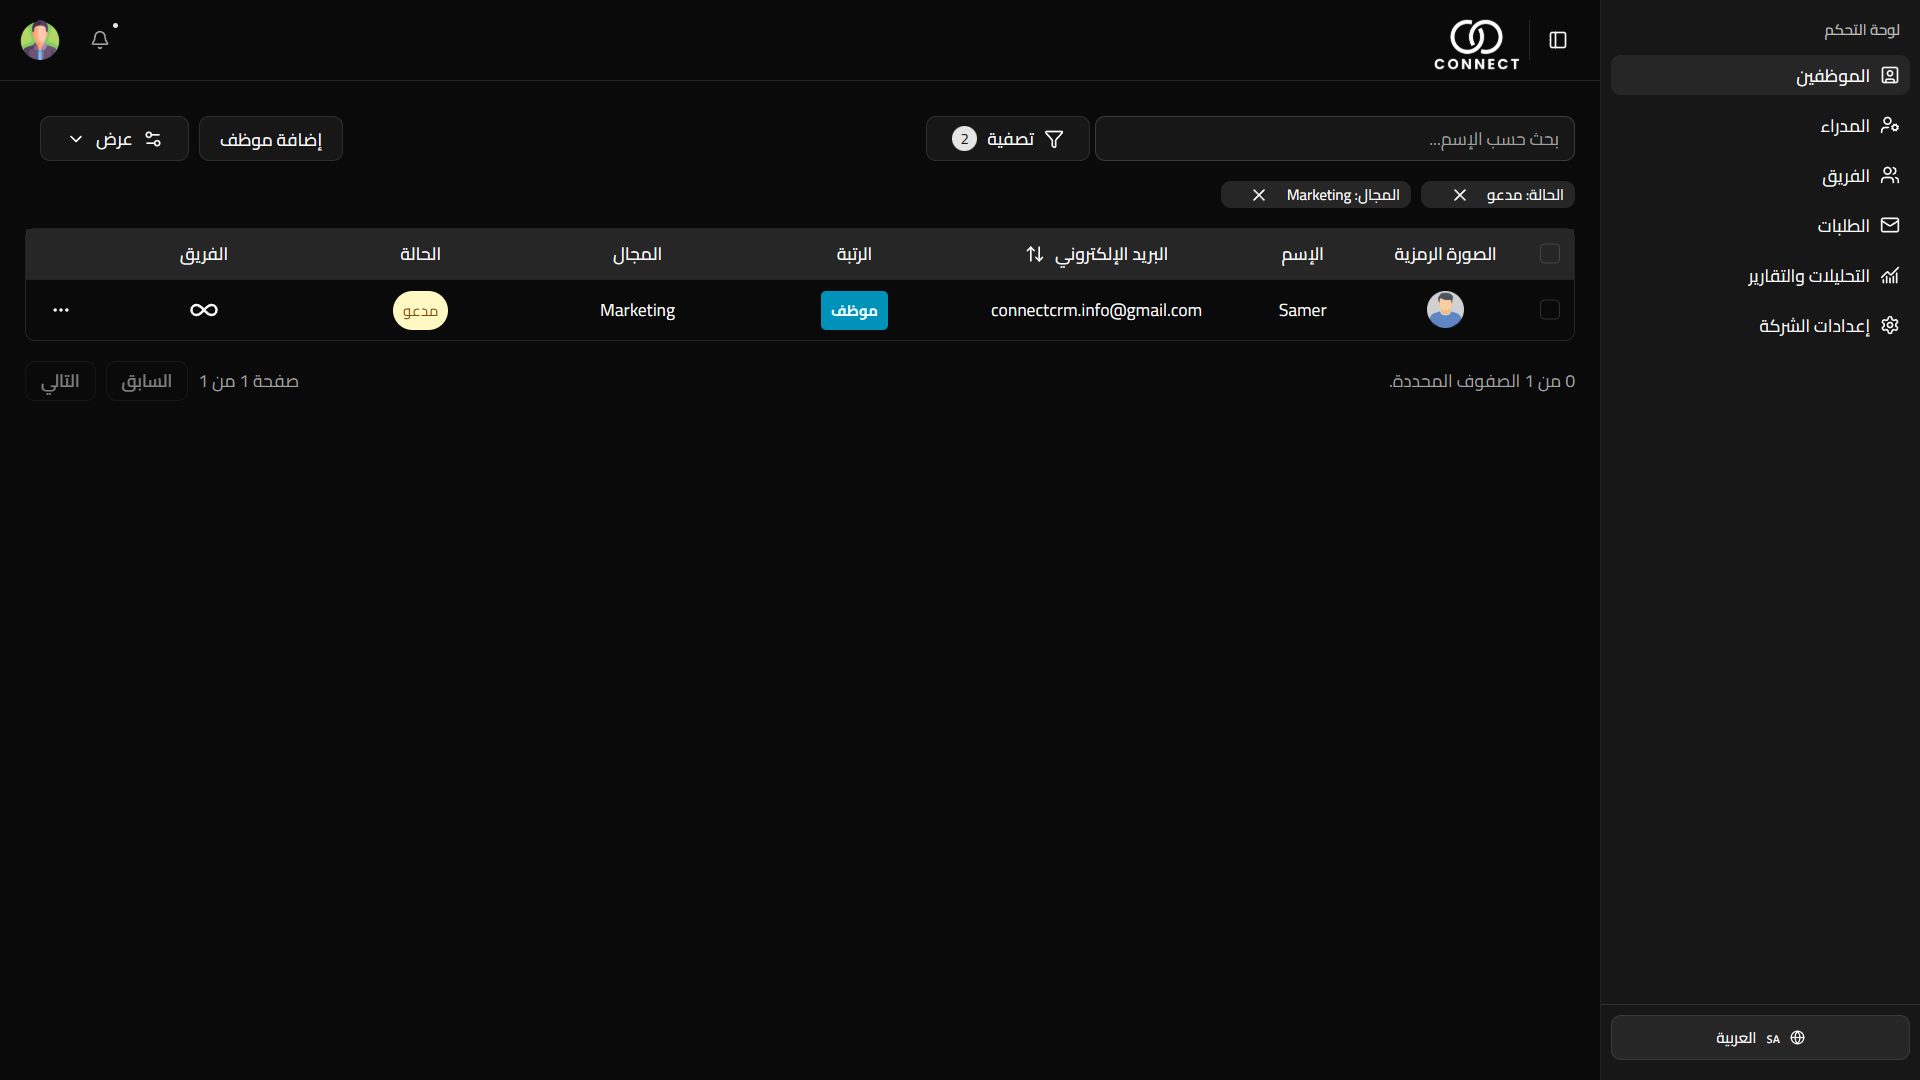1920x1080 pixels.
Task: Remove the status مدعو filter chip
Action: [1460, 195]
